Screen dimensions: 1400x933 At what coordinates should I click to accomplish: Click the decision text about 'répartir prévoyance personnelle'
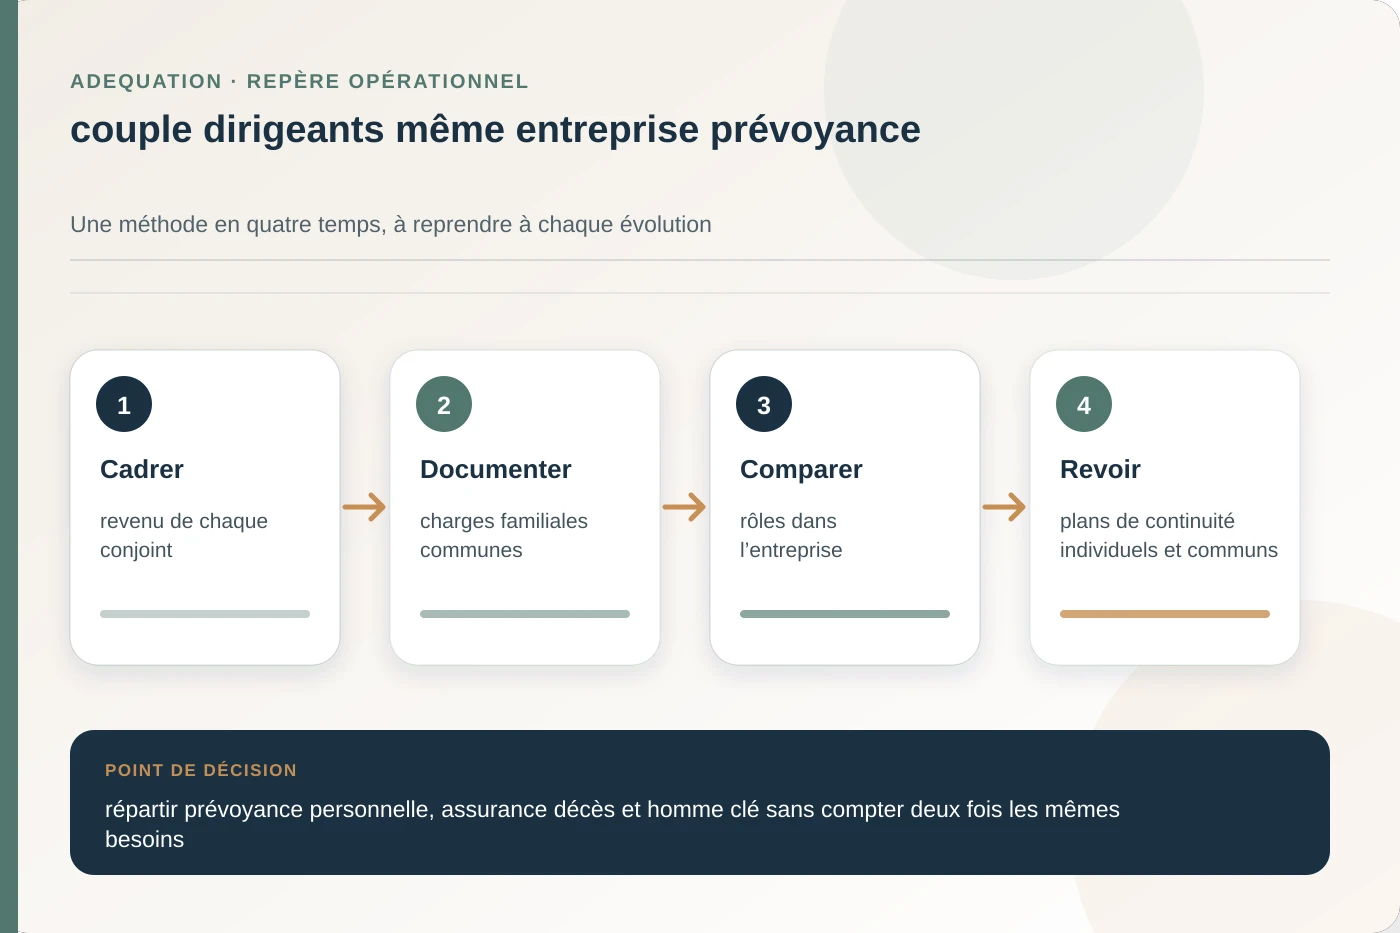coord(612,824)
